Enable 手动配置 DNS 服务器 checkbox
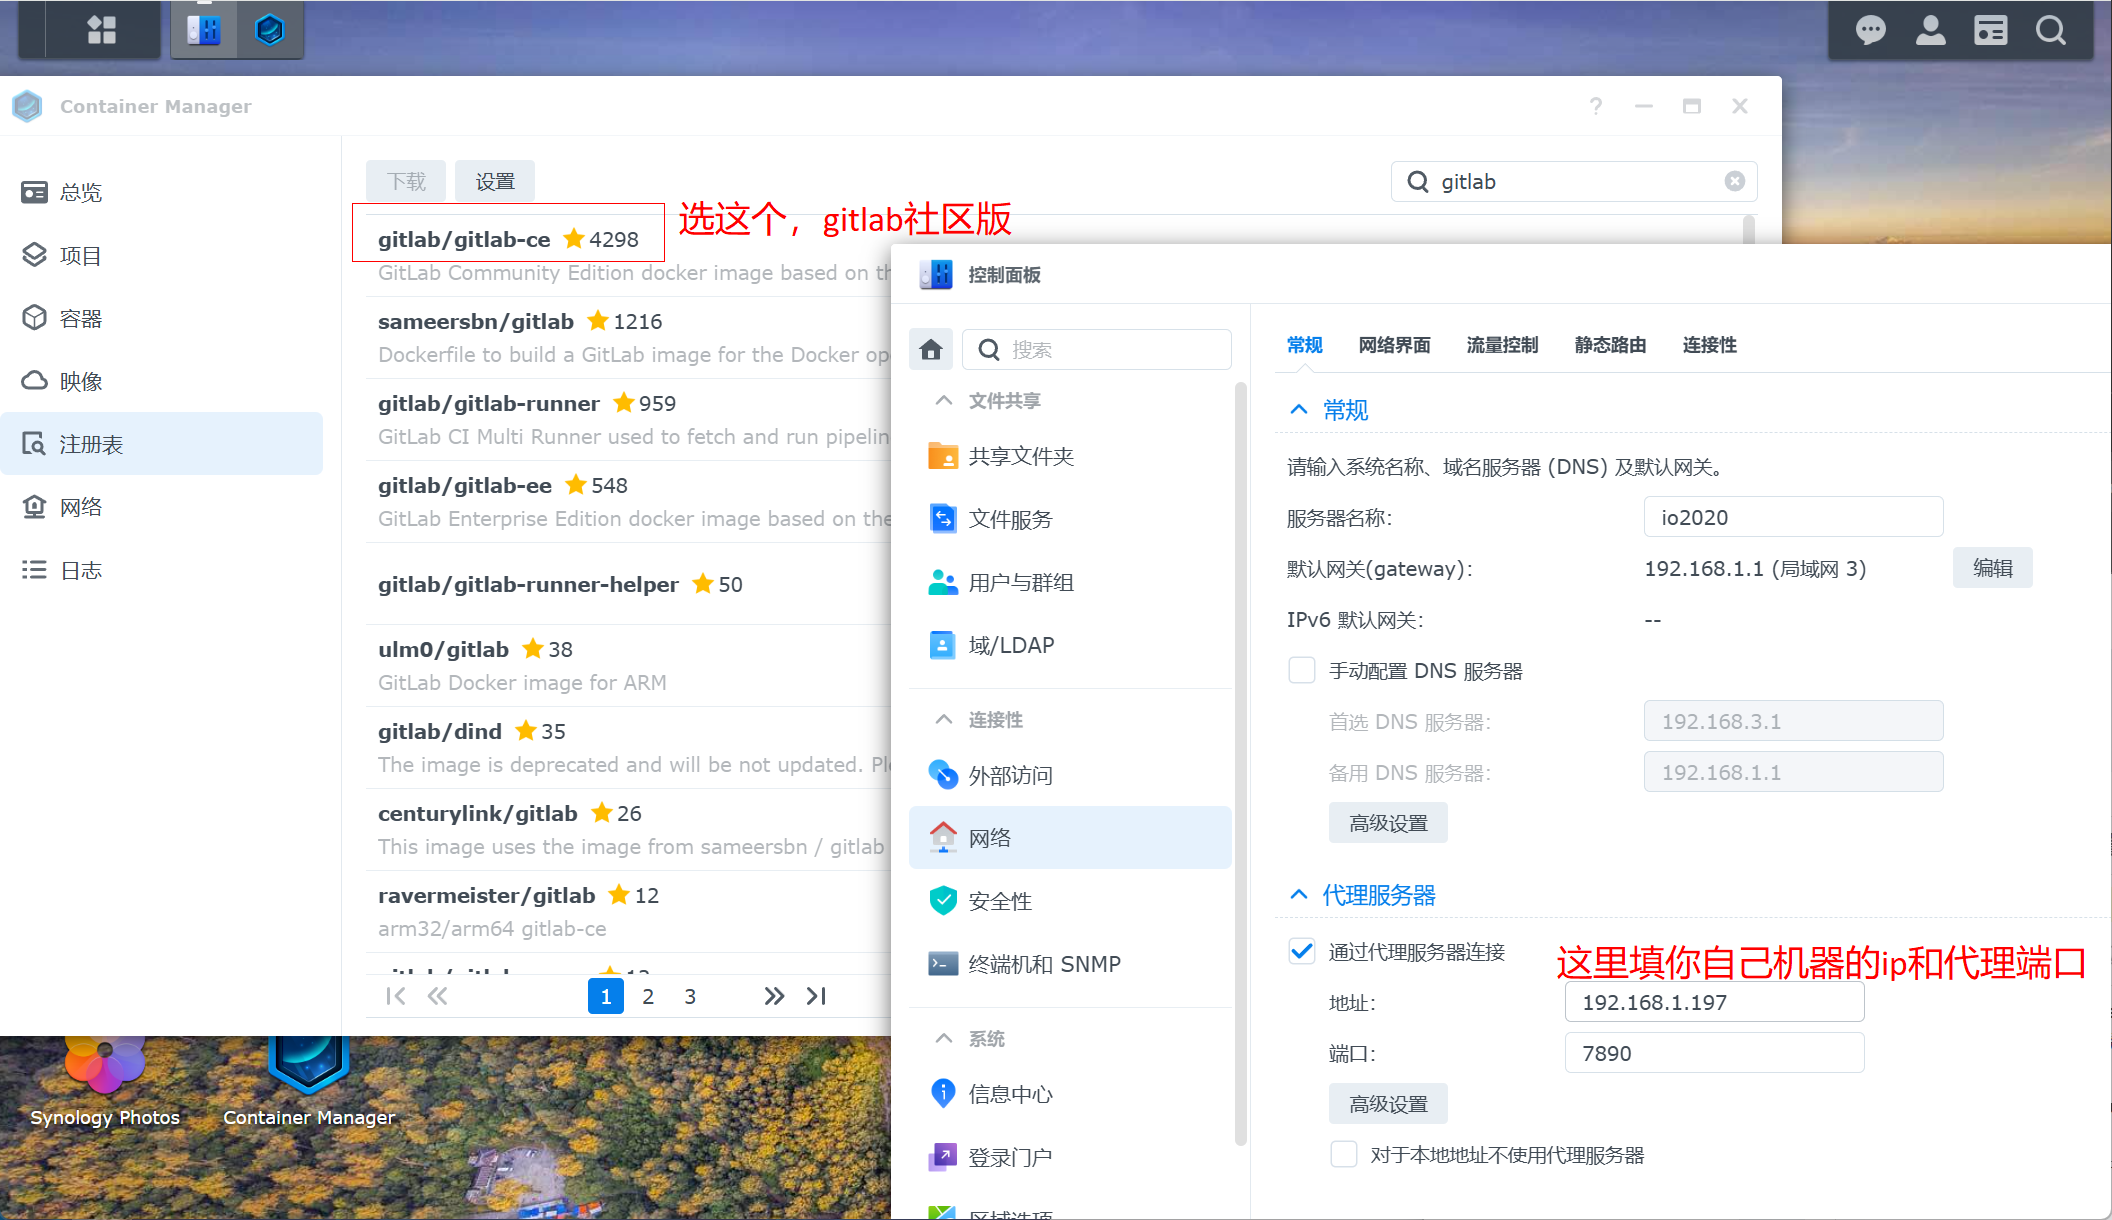 tap(1301, 670)
